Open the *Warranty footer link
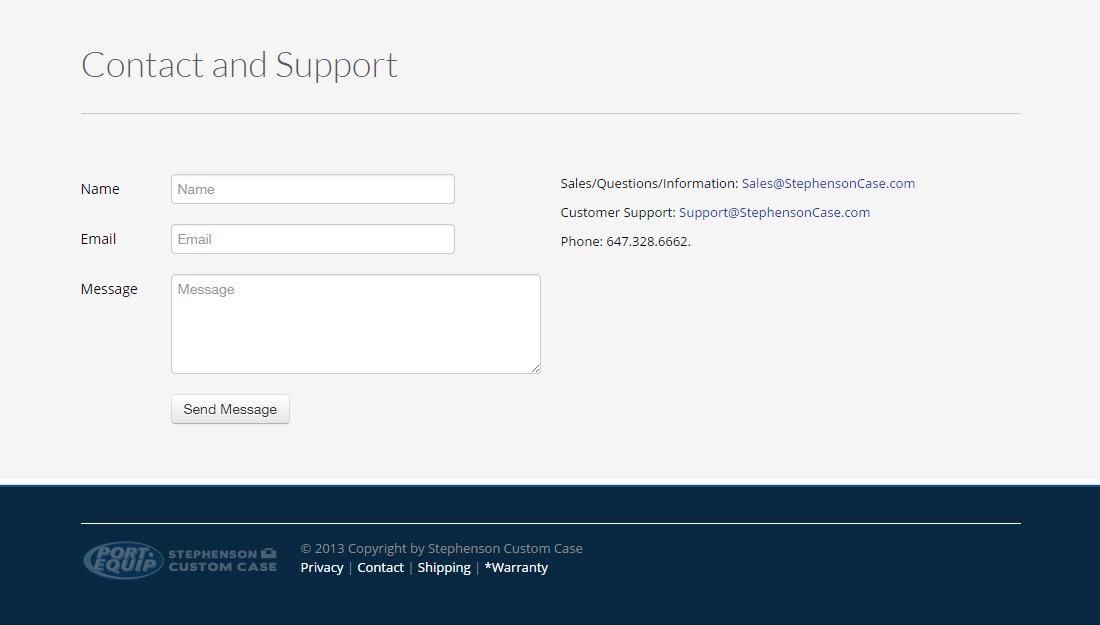The image size is (1100, 625). (516, 567)
